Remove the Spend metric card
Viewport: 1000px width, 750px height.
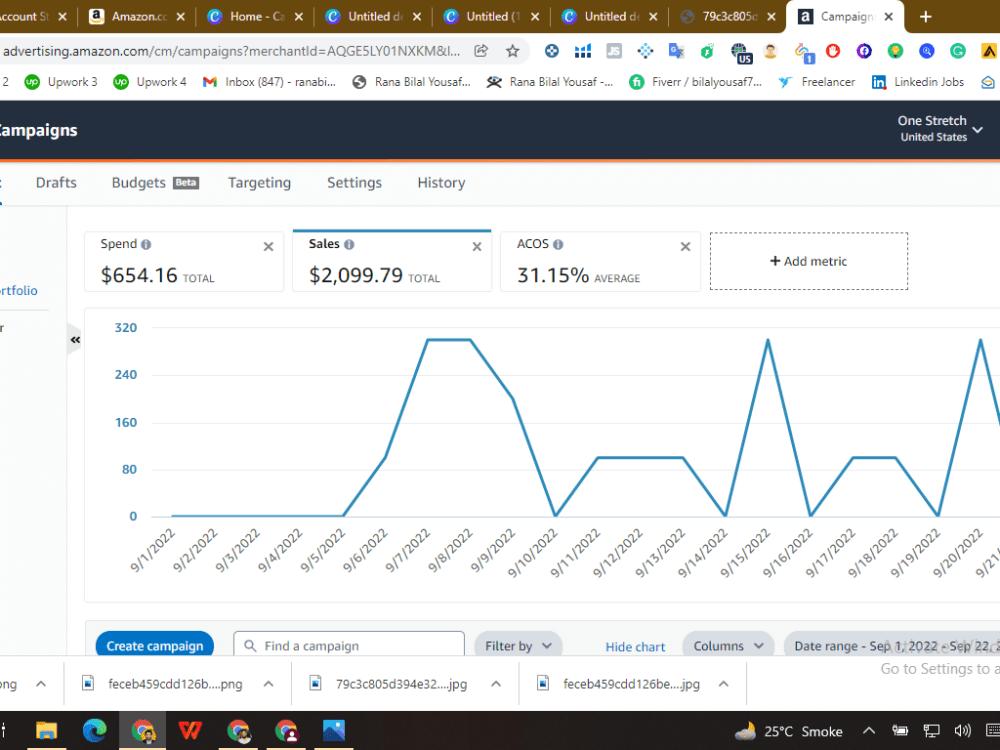point(268,247)
